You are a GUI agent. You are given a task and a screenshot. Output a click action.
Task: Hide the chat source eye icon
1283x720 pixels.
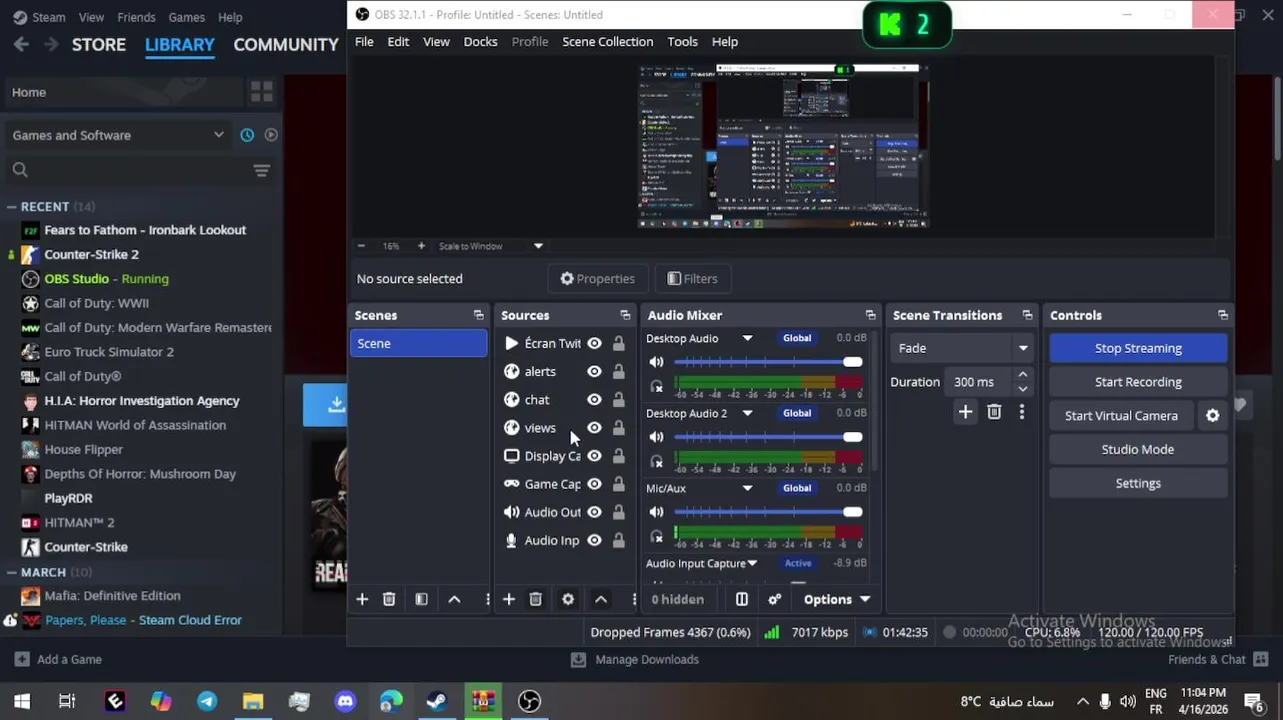[x=594, y=399]
